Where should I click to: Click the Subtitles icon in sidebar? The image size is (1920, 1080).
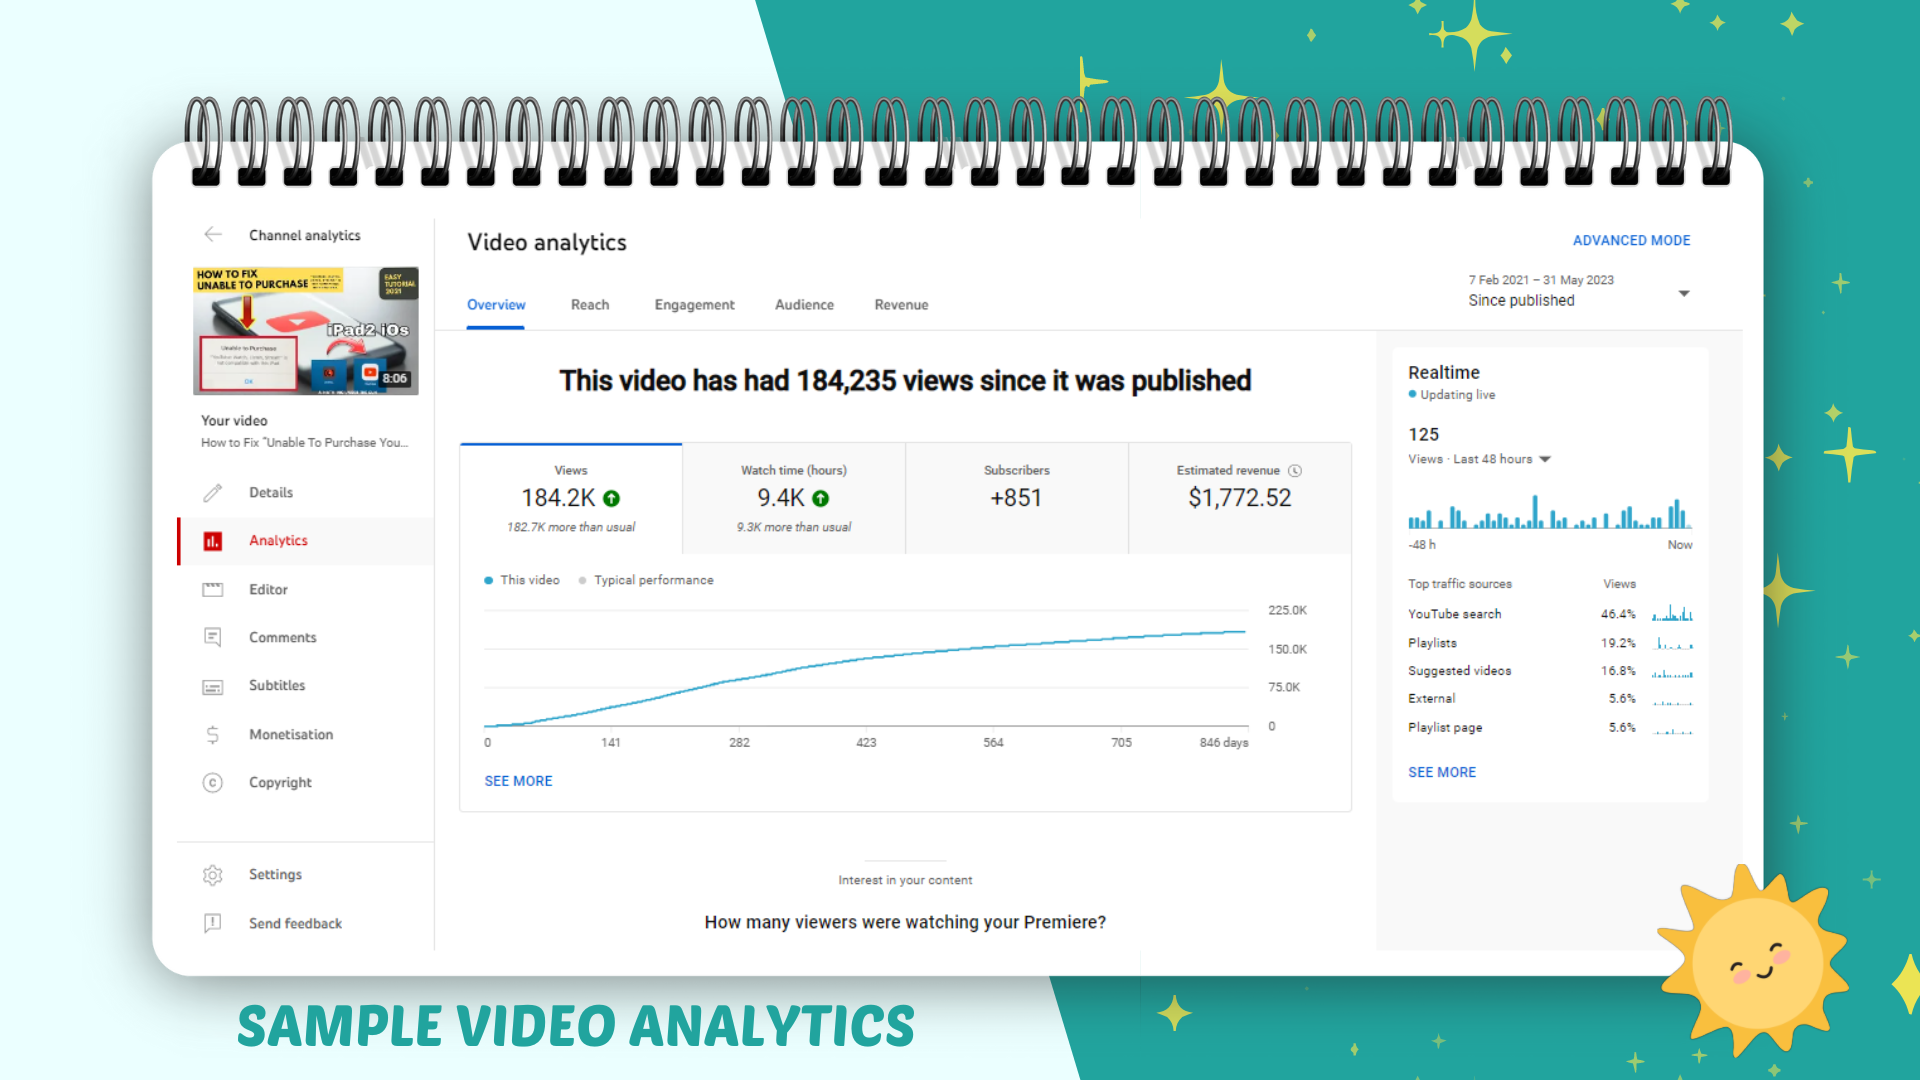click(x=213, y=686)
